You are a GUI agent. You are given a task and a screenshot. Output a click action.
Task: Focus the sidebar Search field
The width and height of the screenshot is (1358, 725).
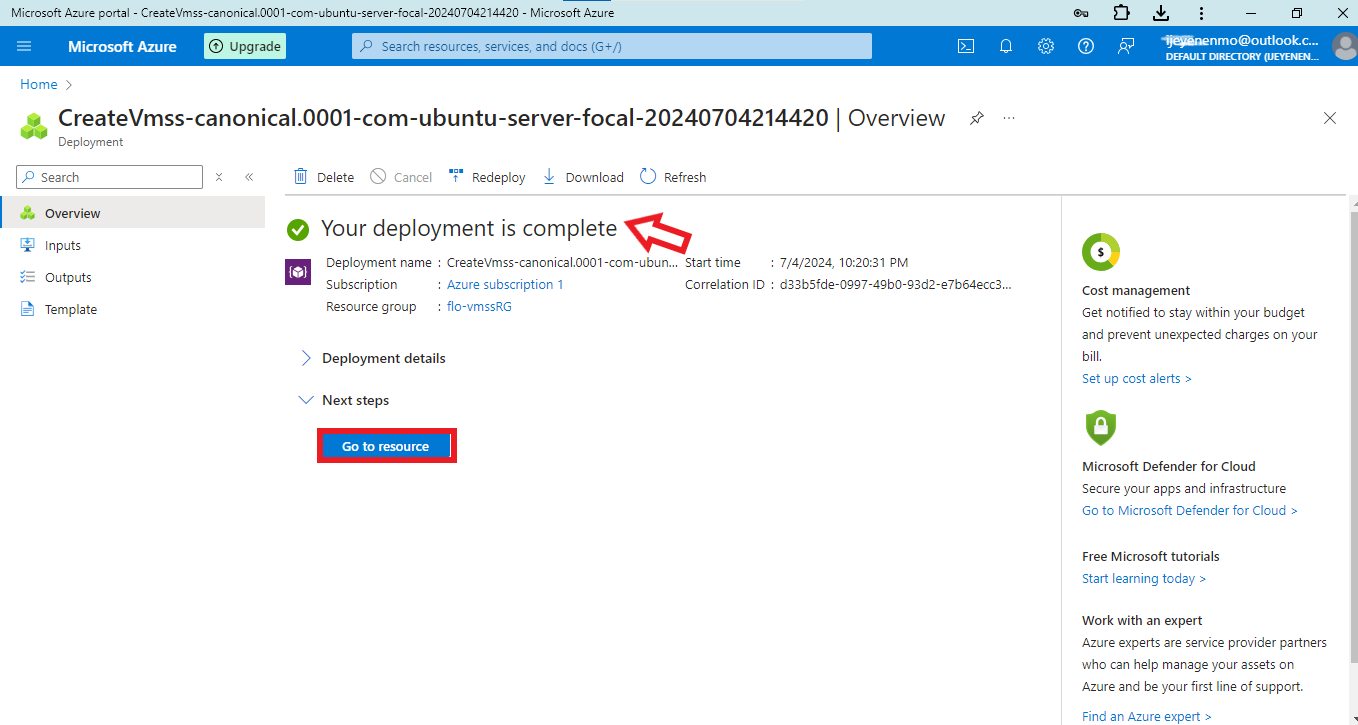[110, 177]
